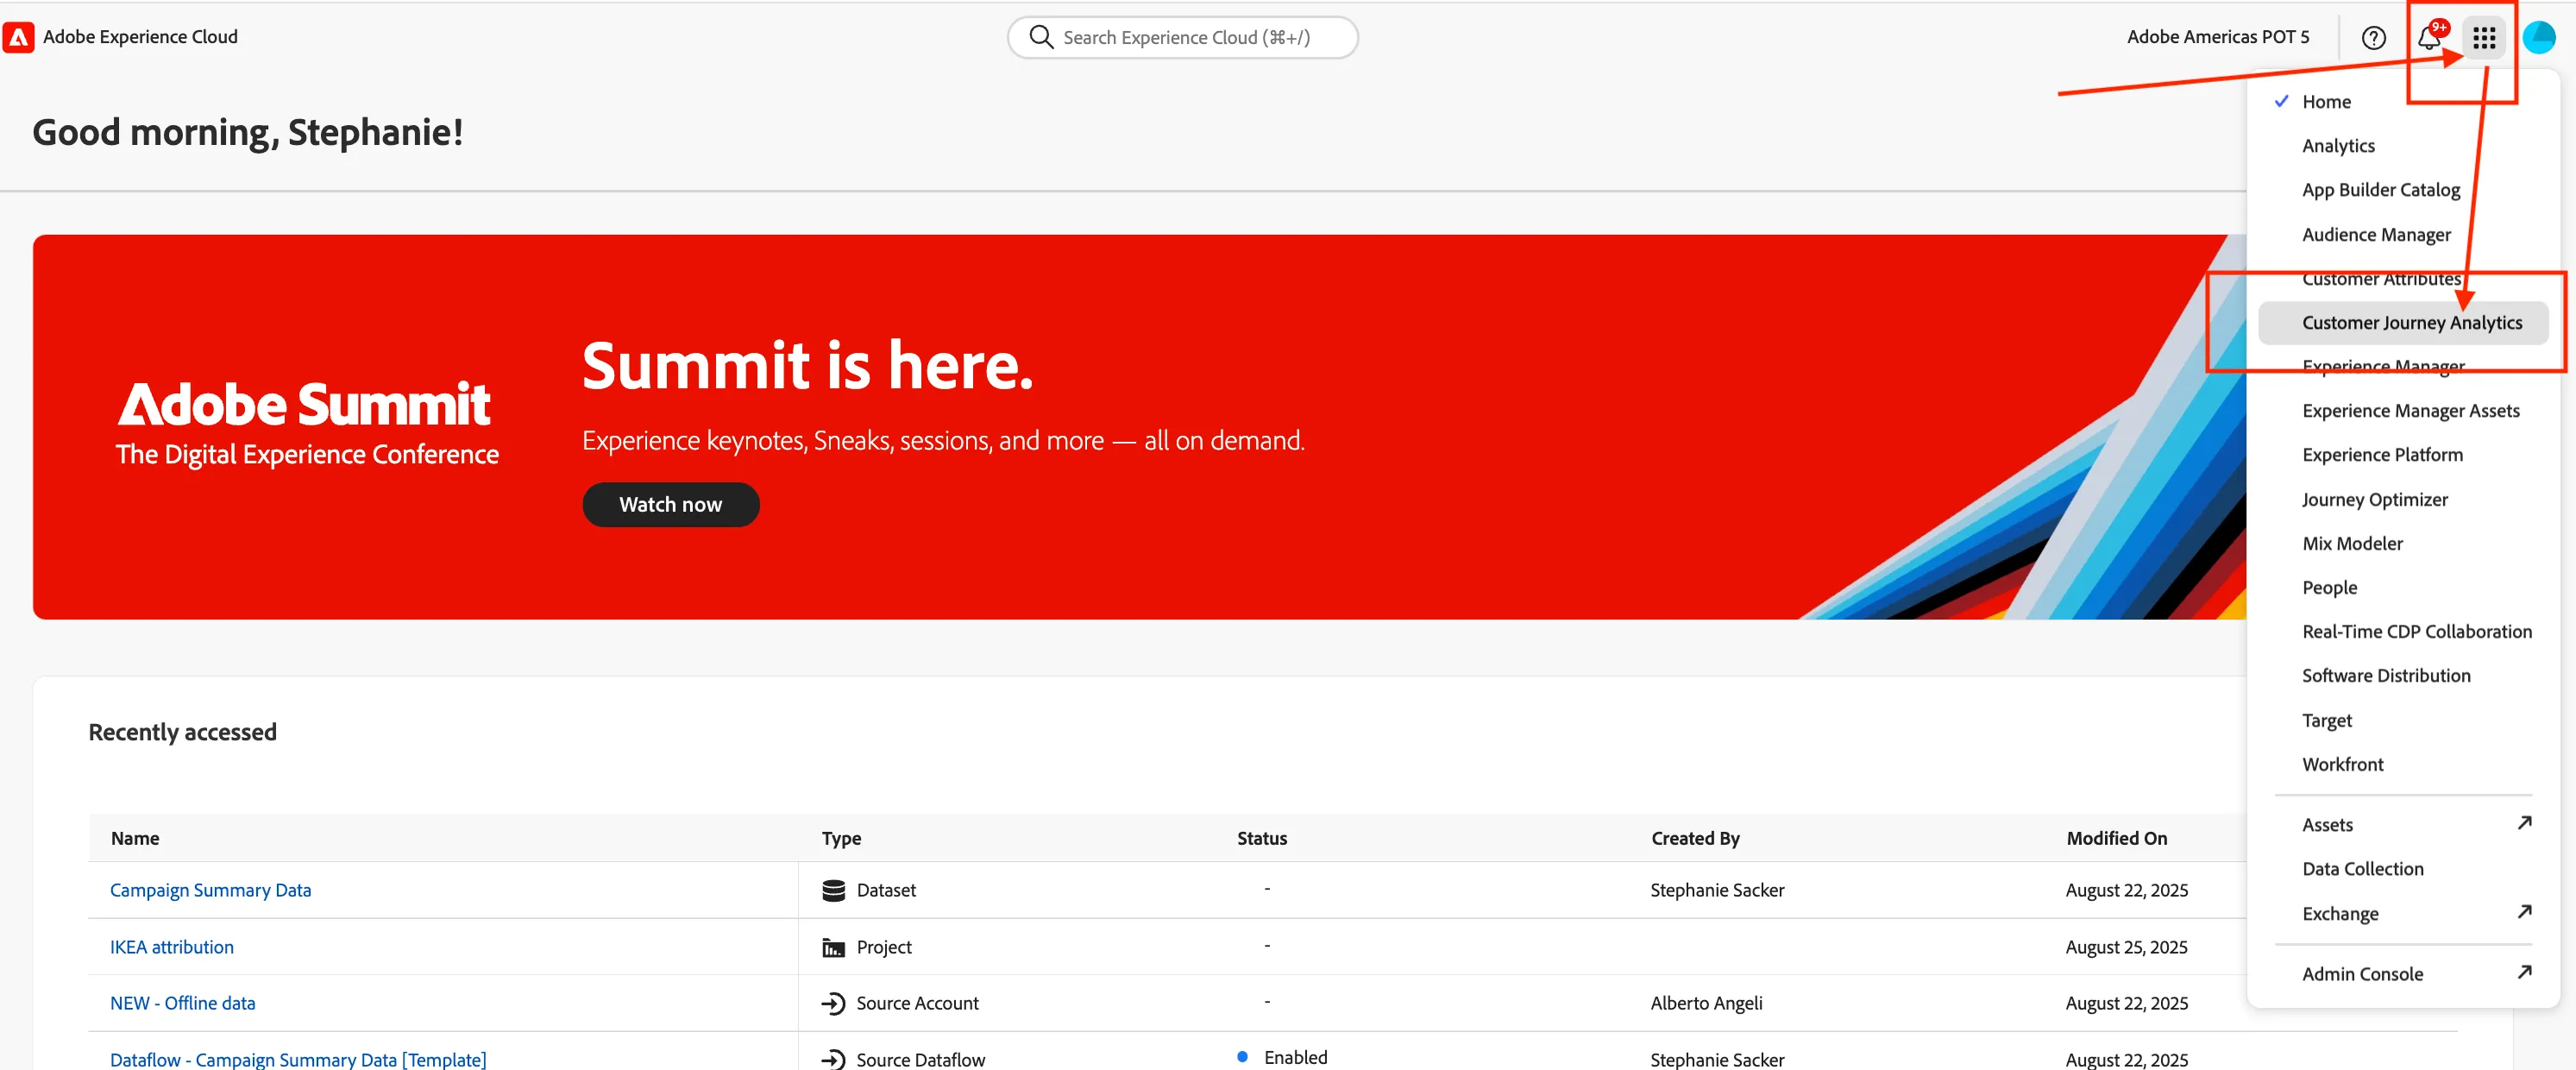
Task: Click the Adobe logo icon
Action: pyautogui.click(x=19, y=37)
